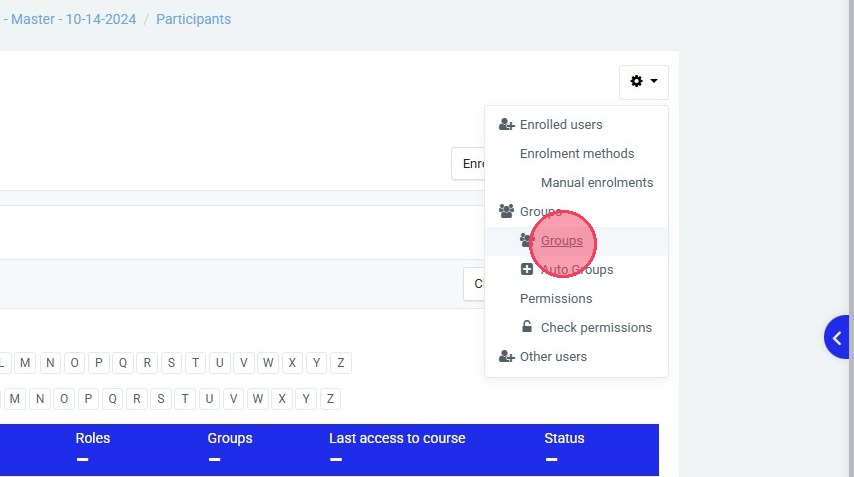Filter first name by letter N

(x=50, y=363)
